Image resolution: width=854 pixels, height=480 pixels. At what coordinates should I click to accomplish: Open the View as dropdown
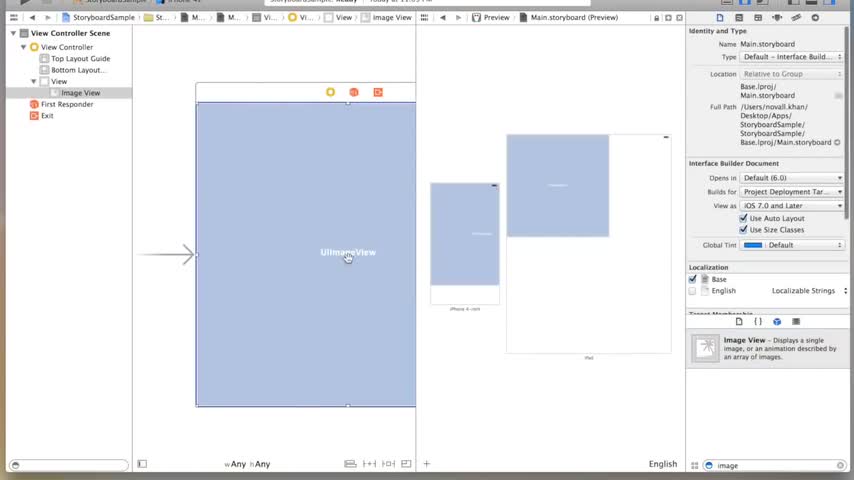[791, 205]
